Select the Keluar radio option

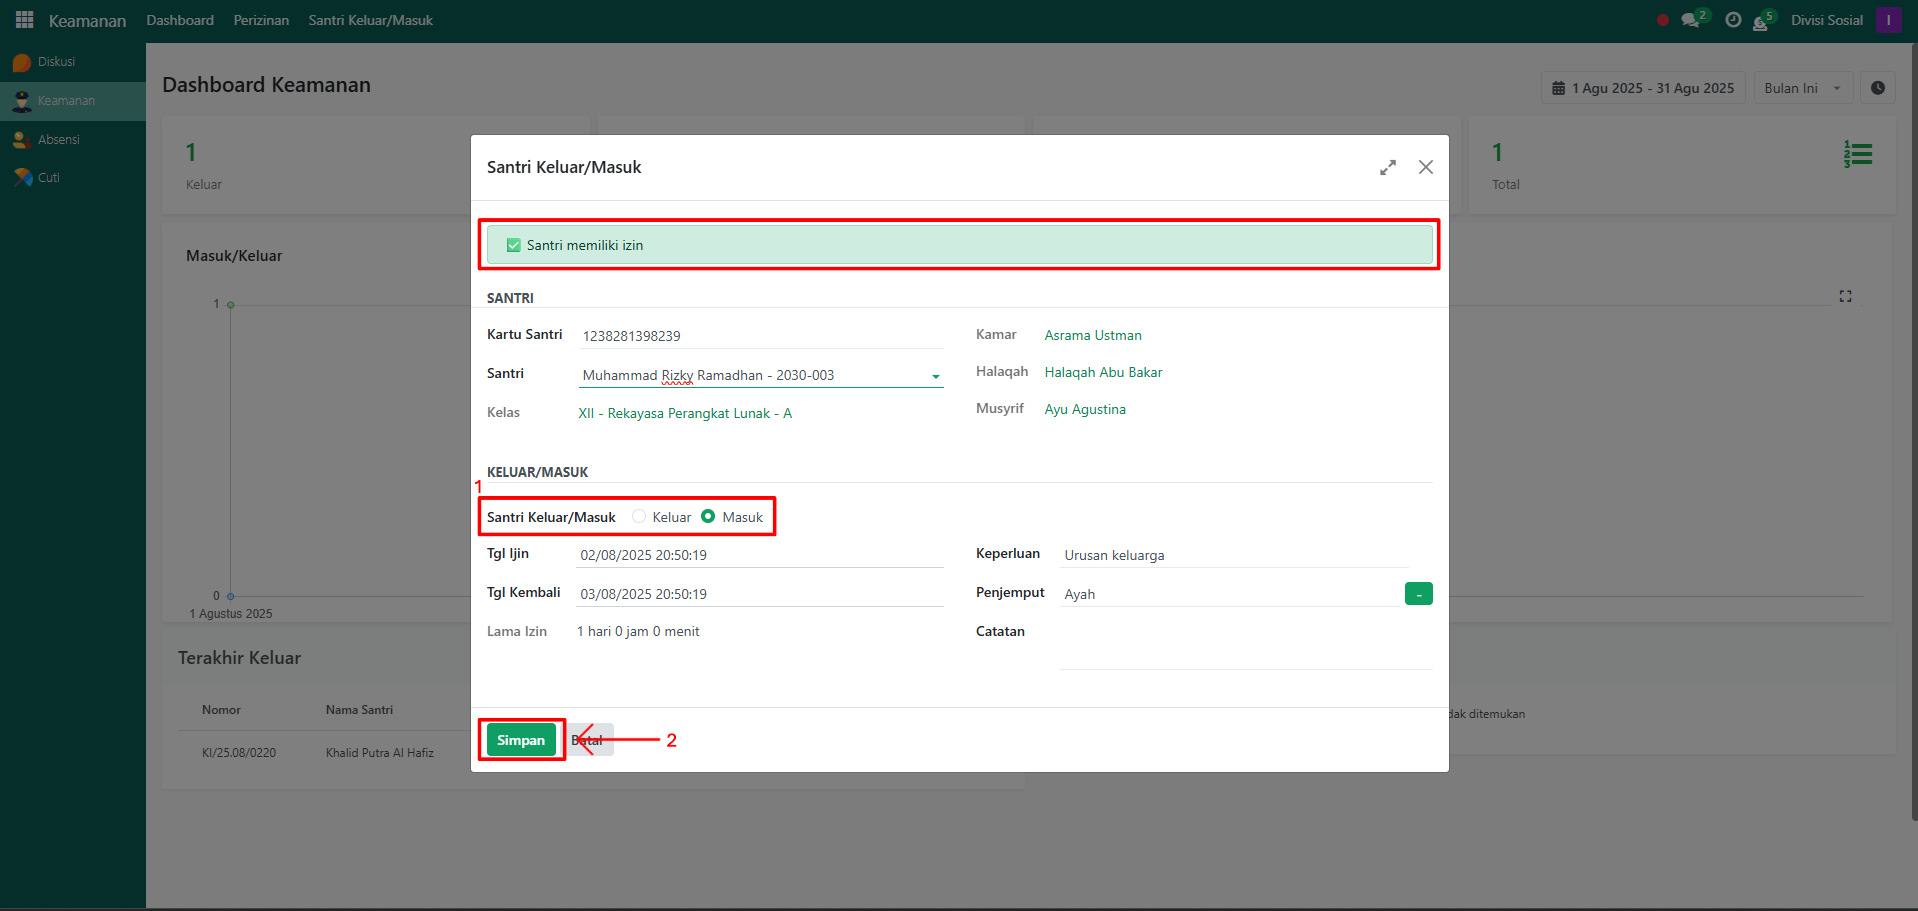(x=639, y=517)
